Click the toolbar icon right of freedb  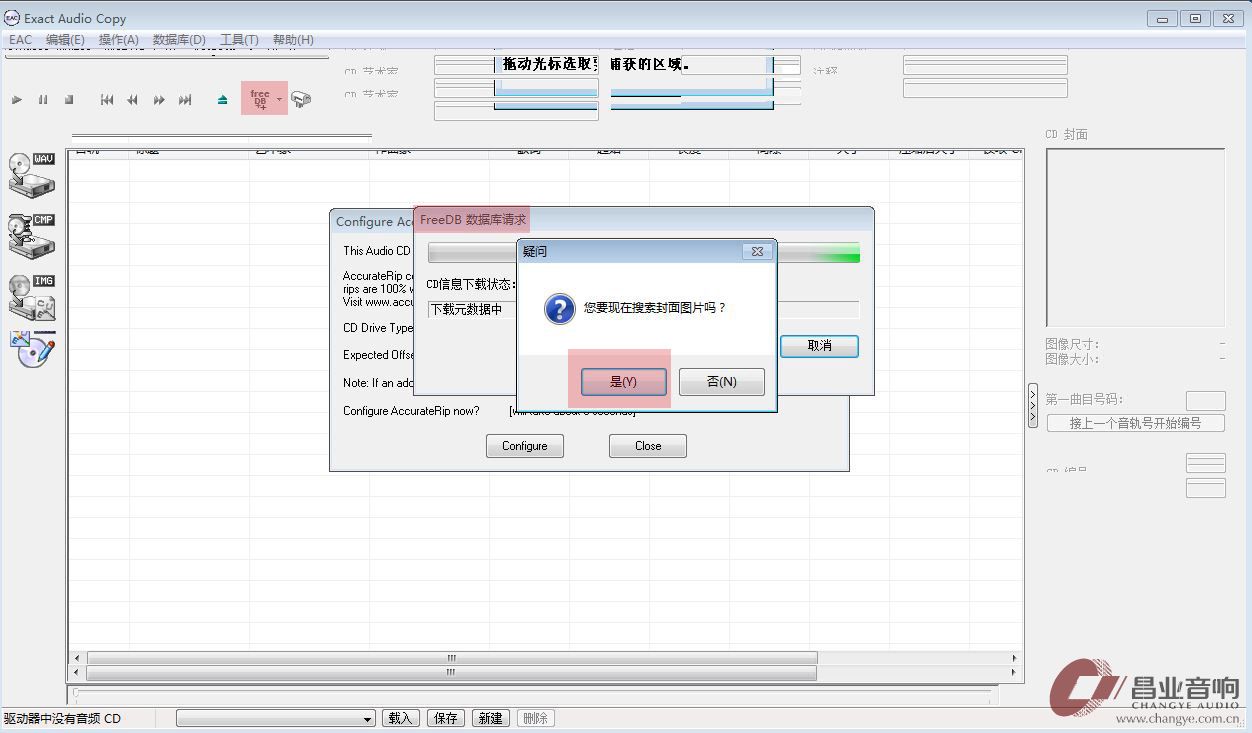(301, 99)
